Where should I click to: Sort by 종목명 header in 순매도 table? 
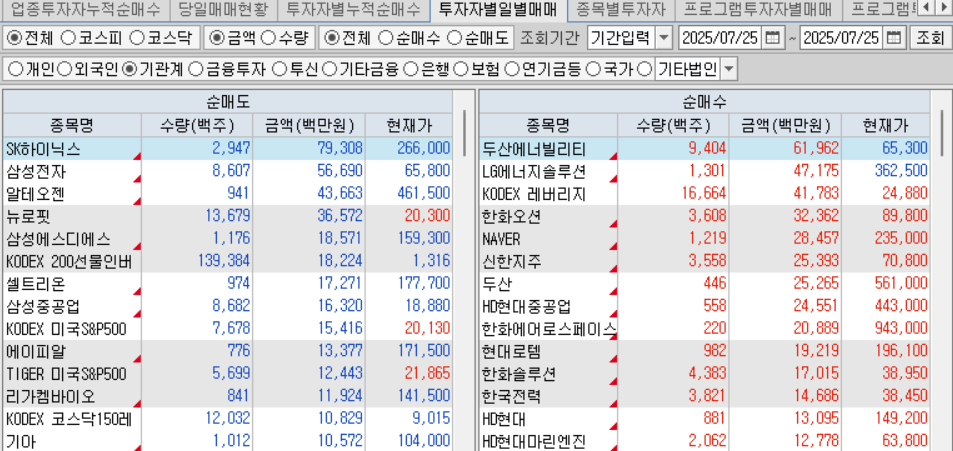72,125
